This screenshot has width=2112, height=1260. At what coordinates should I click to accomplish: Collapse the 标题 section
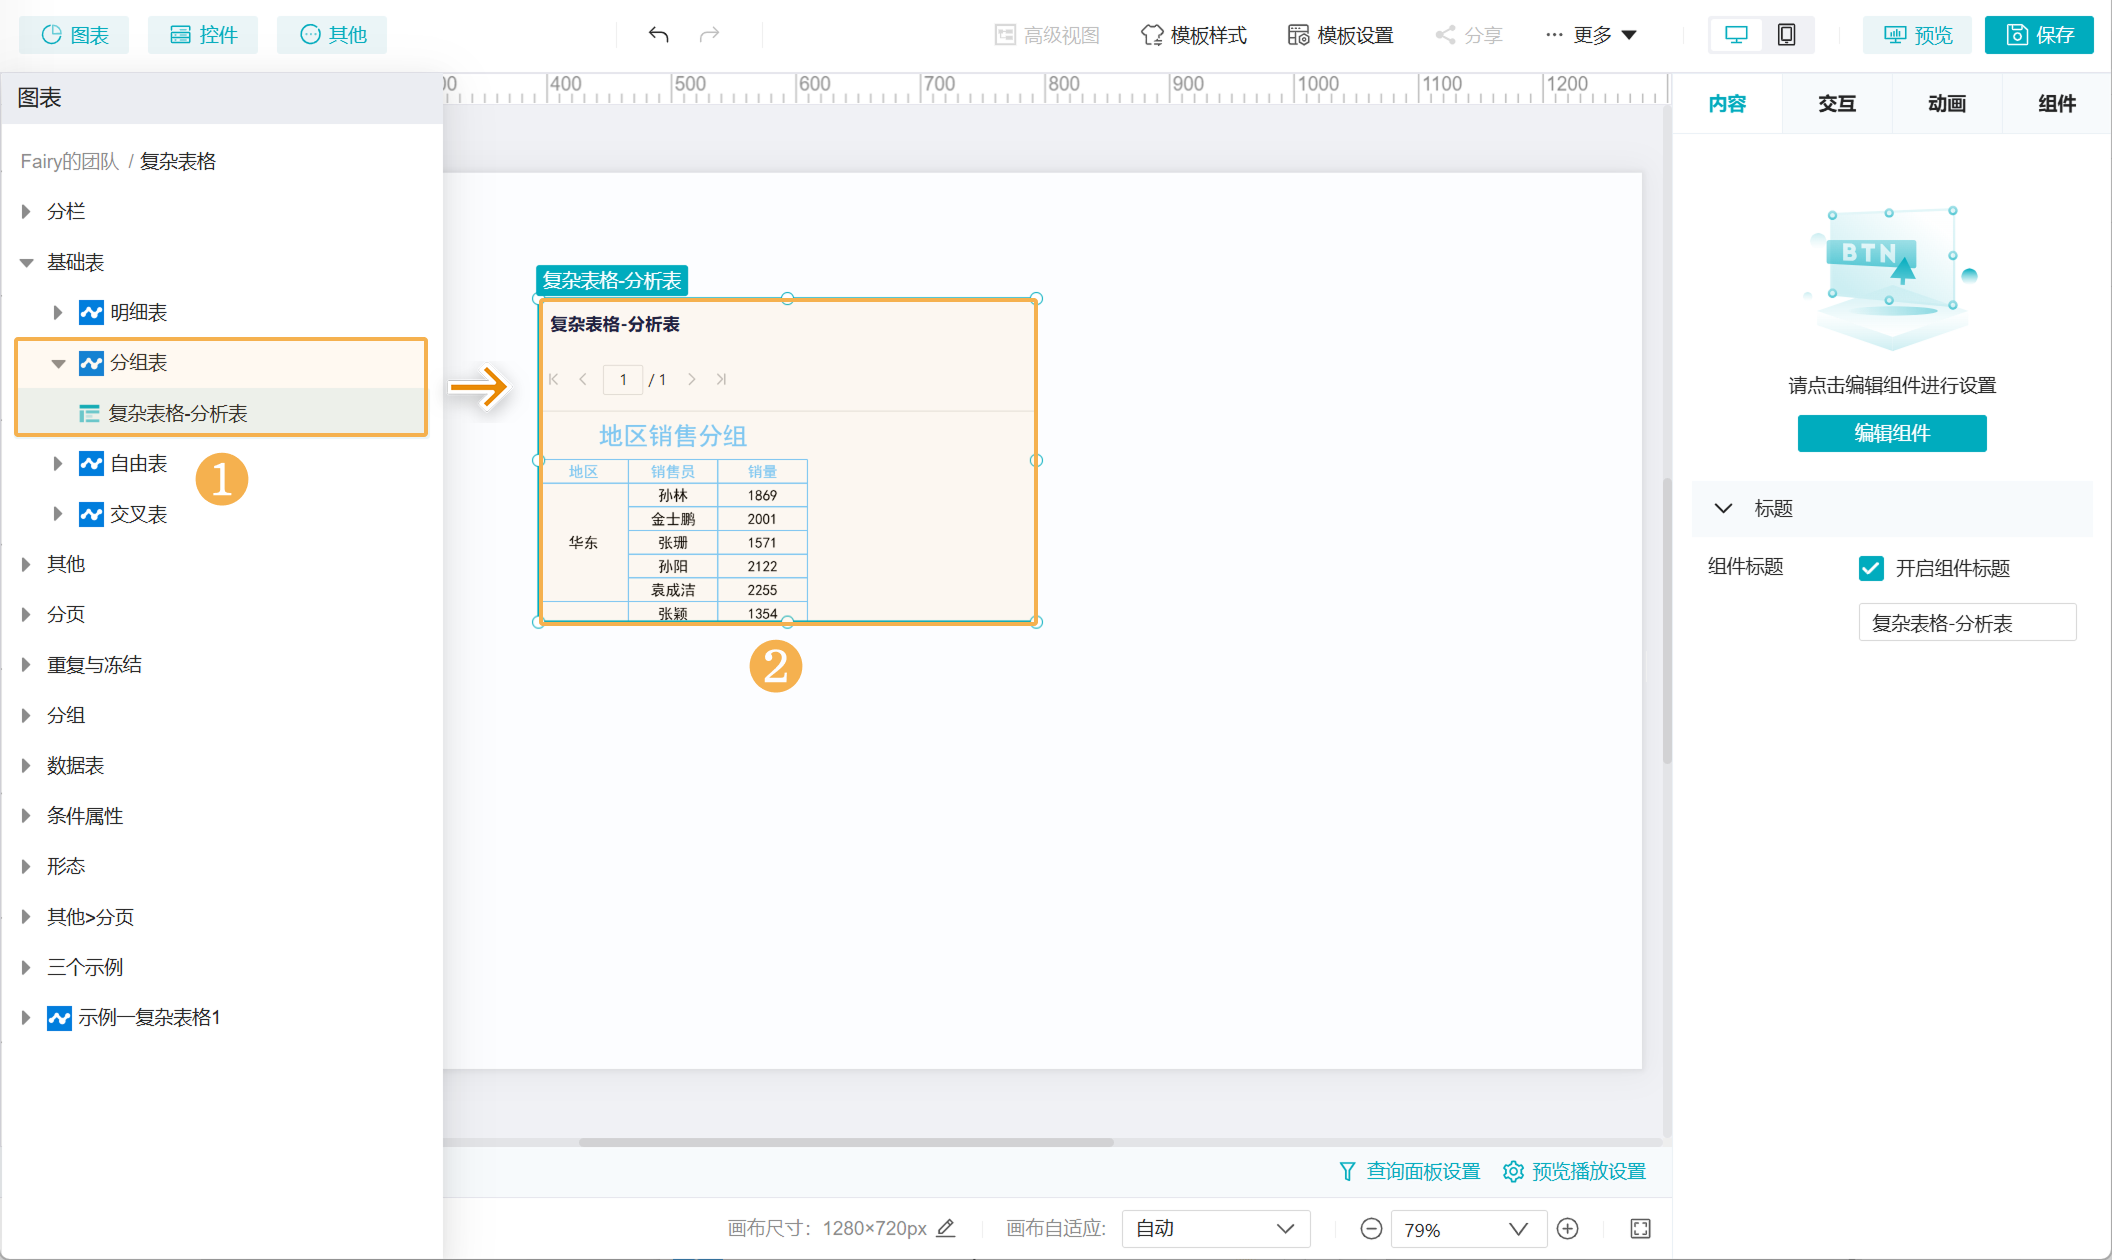(x=1723, y=508)
